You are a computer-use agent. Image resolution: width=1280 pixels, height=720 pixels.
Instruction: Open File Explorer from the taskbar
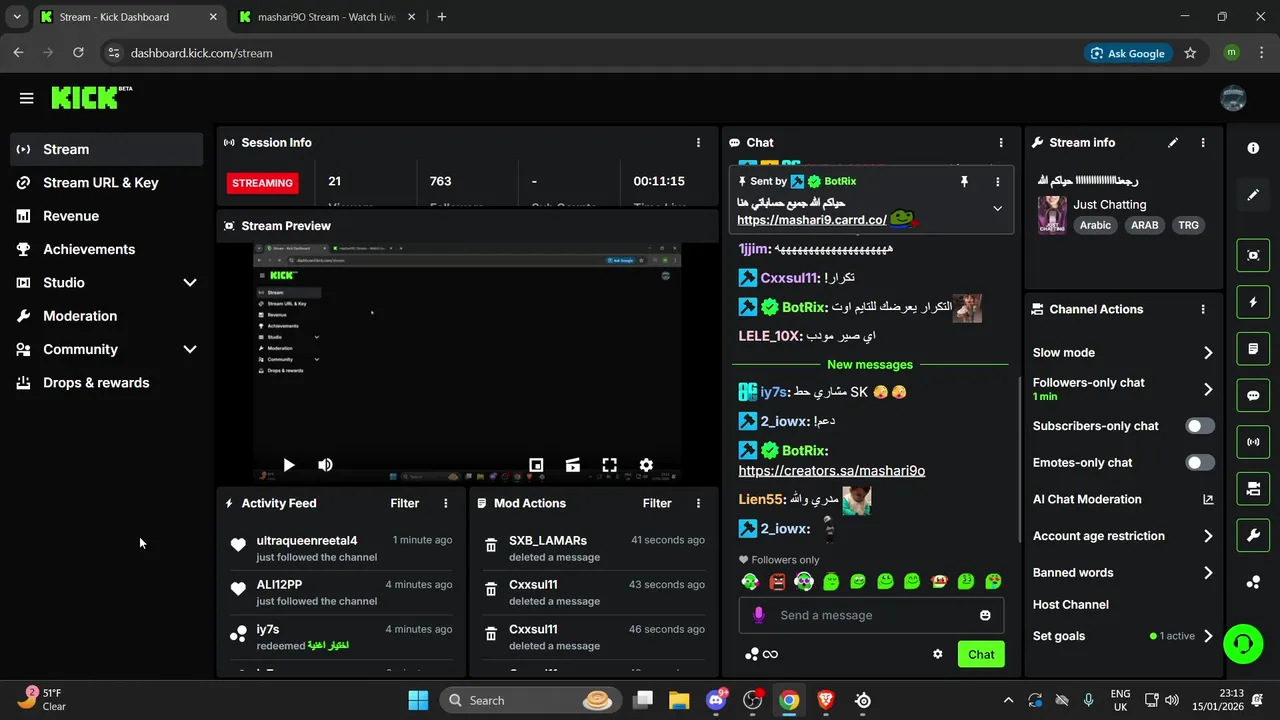[679, 700]
